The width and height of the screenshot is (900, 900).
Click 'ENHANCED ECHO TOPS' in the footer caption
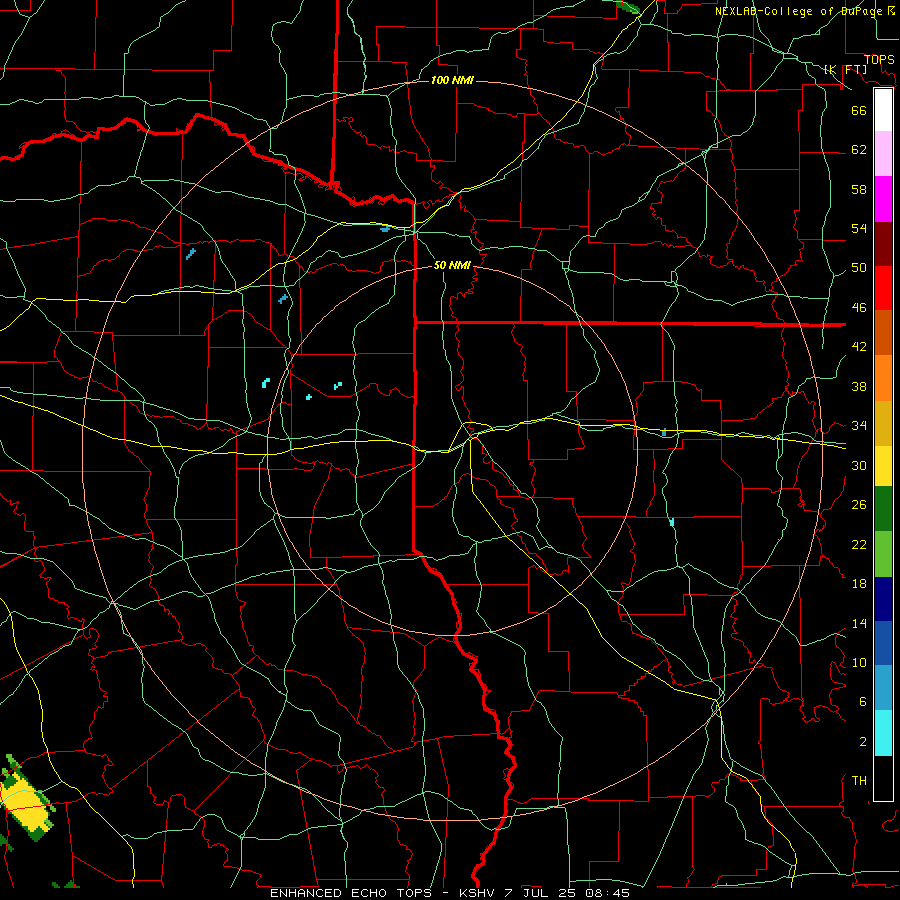click(351, 893)
